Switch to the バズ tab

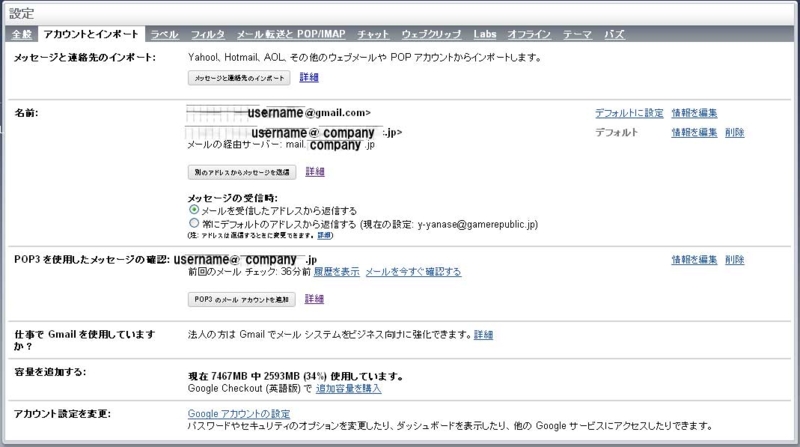(x=614, y=34)
